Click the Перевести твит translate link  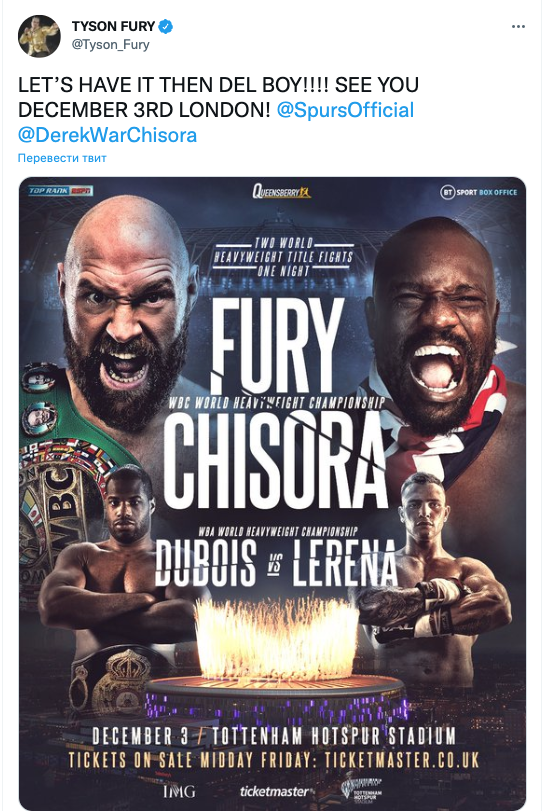pyautogui.click(x=62, y=158)
